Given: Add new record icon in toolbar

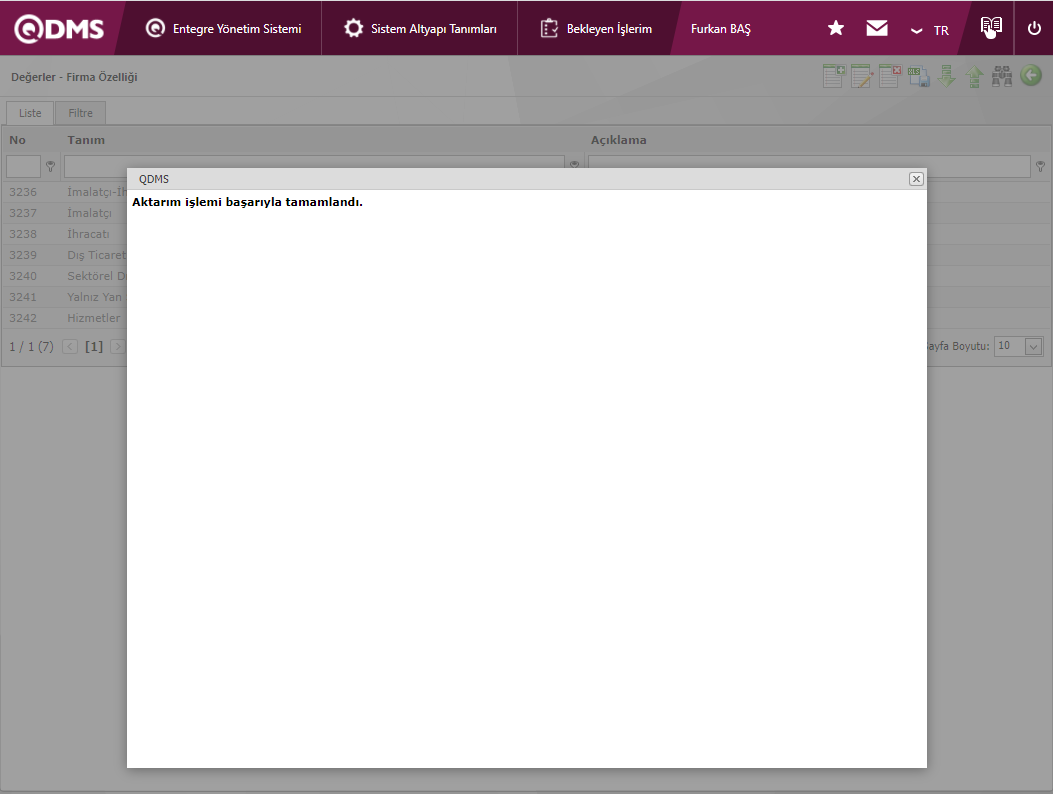Looking at the screenshot, I should click(834, 76).
